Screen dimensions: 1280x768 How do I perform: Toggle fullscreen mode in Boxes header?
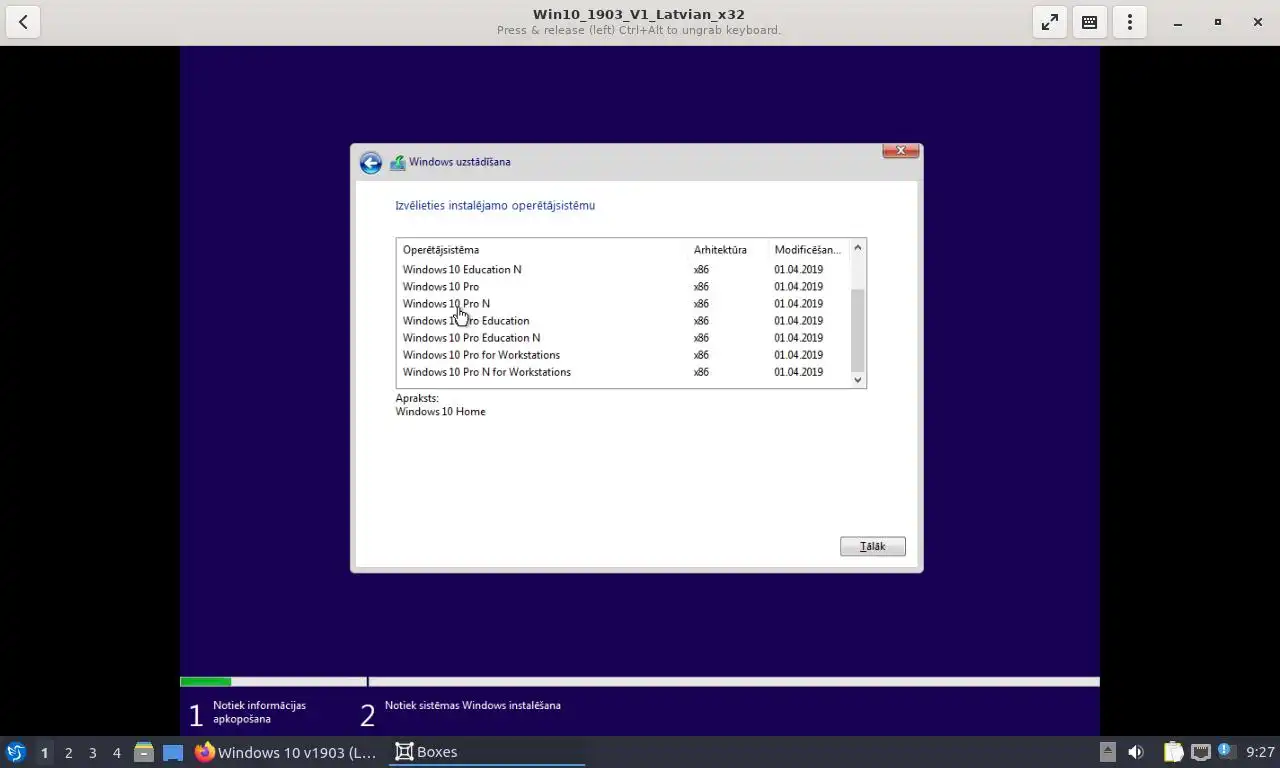1050,22
